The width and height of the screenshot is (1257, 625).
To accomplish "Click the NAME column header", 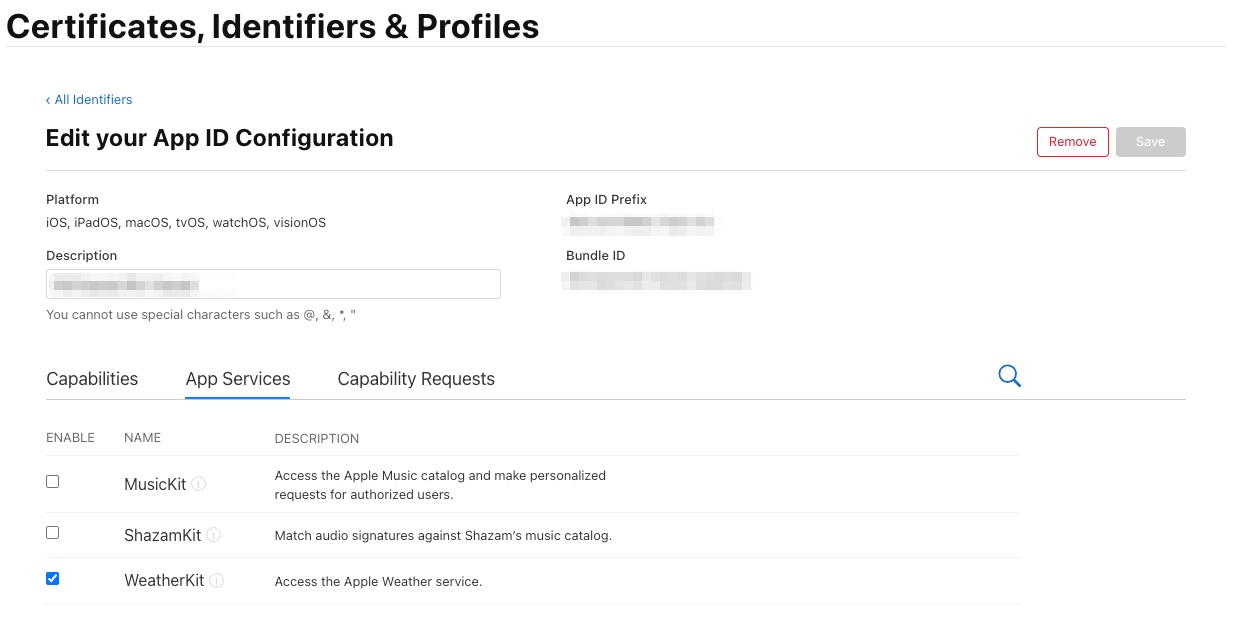I will click(142, 437).
